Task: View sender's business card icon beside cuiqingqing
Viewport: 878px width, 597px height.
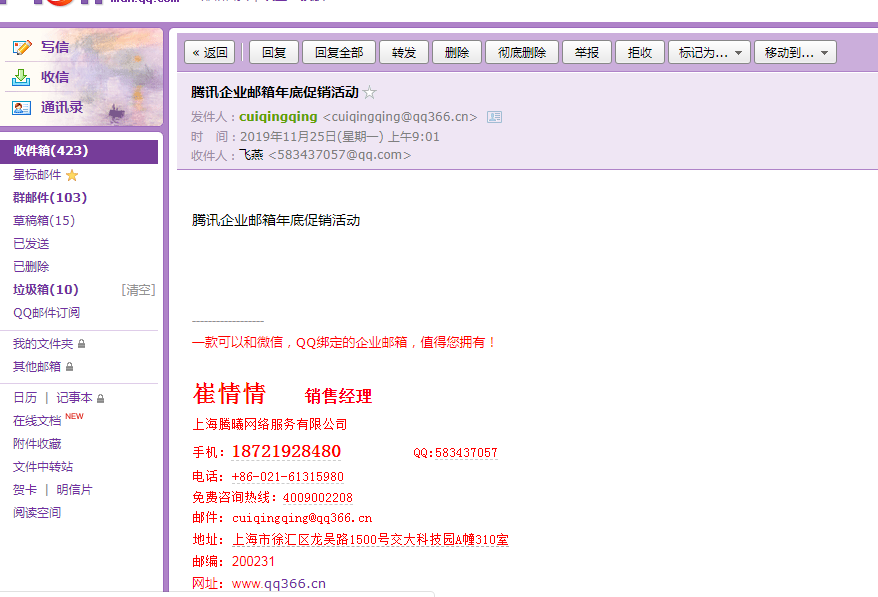Action: pyautogui.click(x=494, y=116)
